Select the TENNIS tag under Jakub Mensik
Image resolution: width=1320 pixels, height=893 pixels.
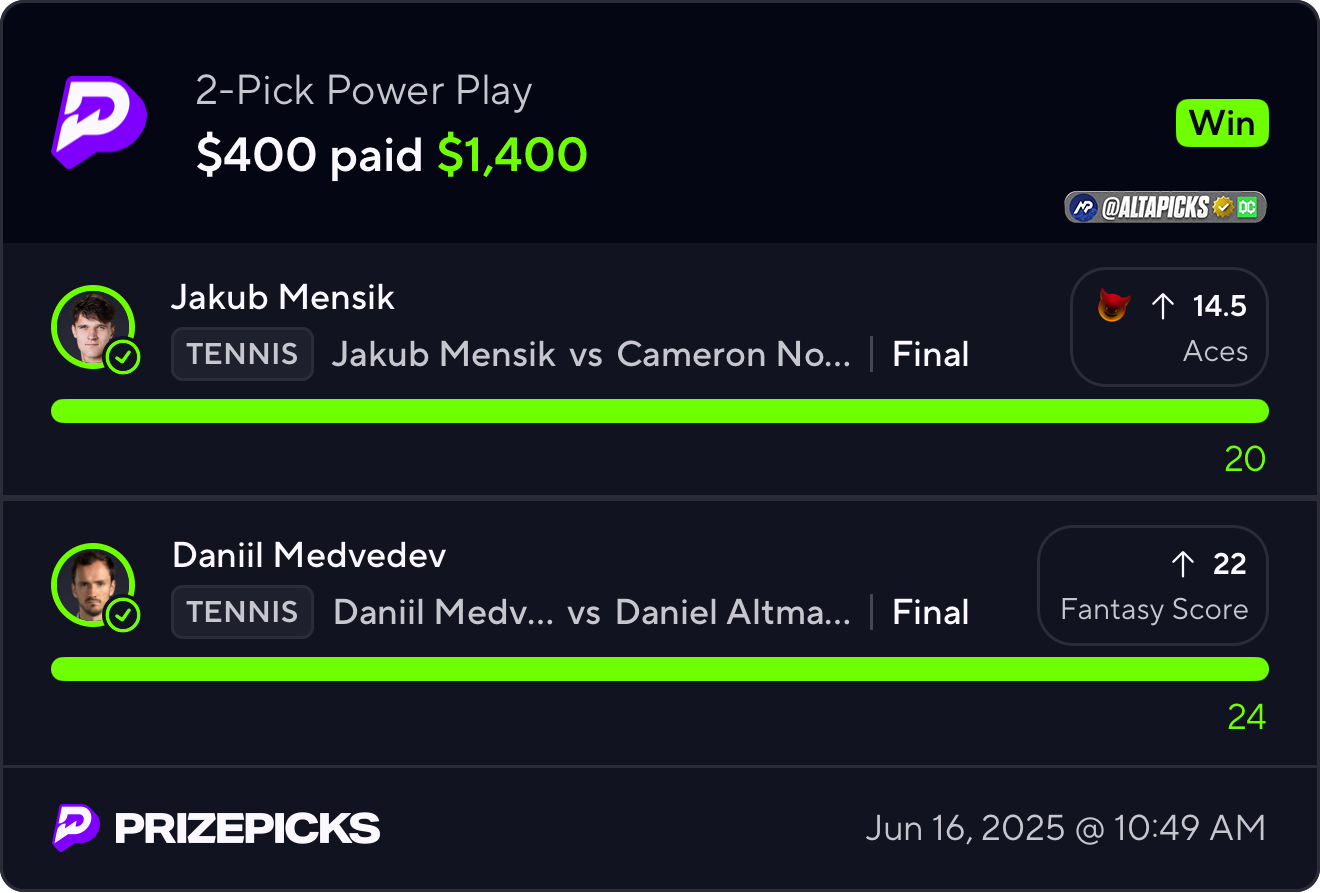[242, 354]
